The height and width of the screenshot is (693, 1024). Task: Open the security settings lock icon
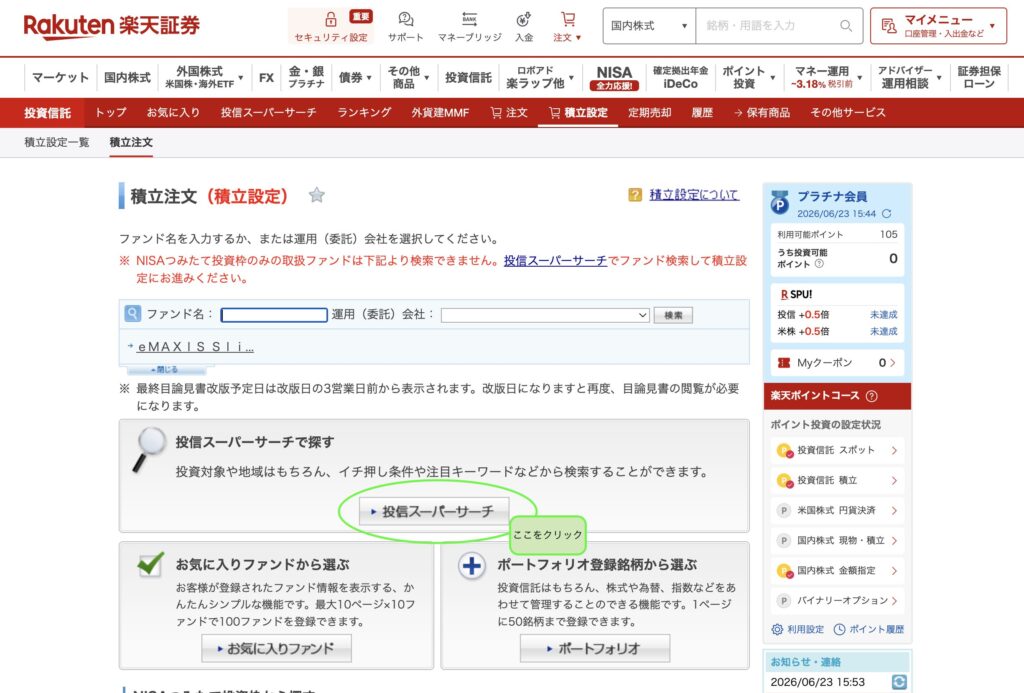tap(331, 19)
